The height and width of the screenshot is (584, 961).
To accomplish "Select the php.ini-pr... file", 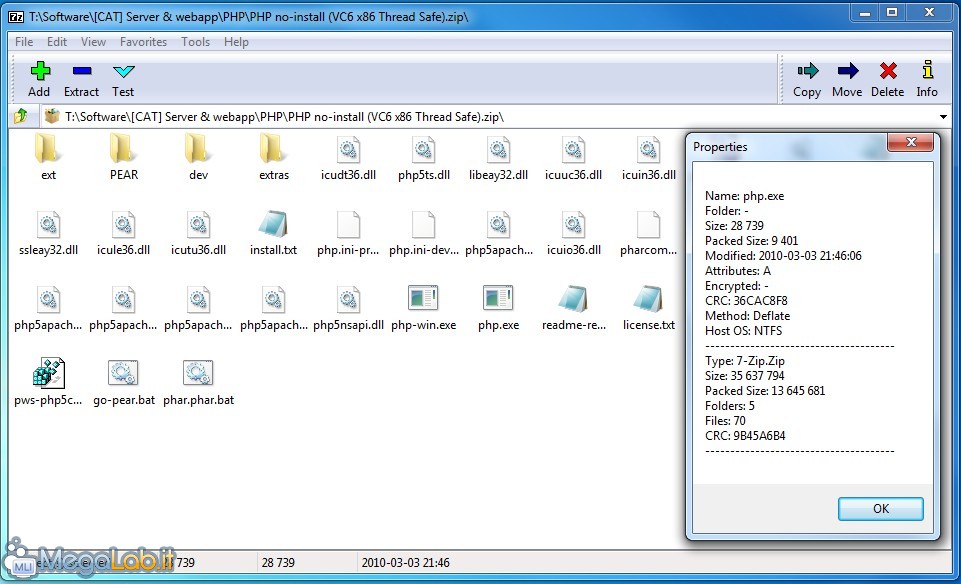I will [x=348, y=233].
